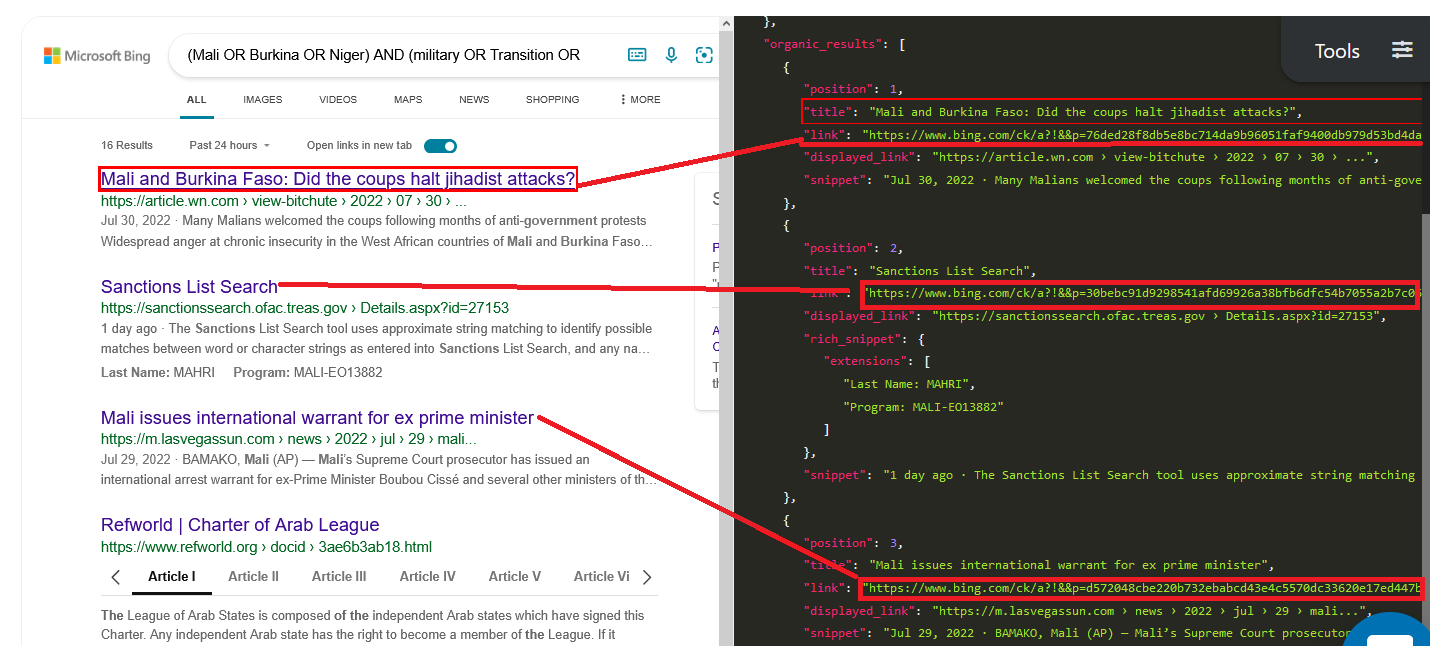Open search settings via the Tools sliders icon
Screen dimensions: 1430x646
pyautogui.click(x=1402, y=48)
